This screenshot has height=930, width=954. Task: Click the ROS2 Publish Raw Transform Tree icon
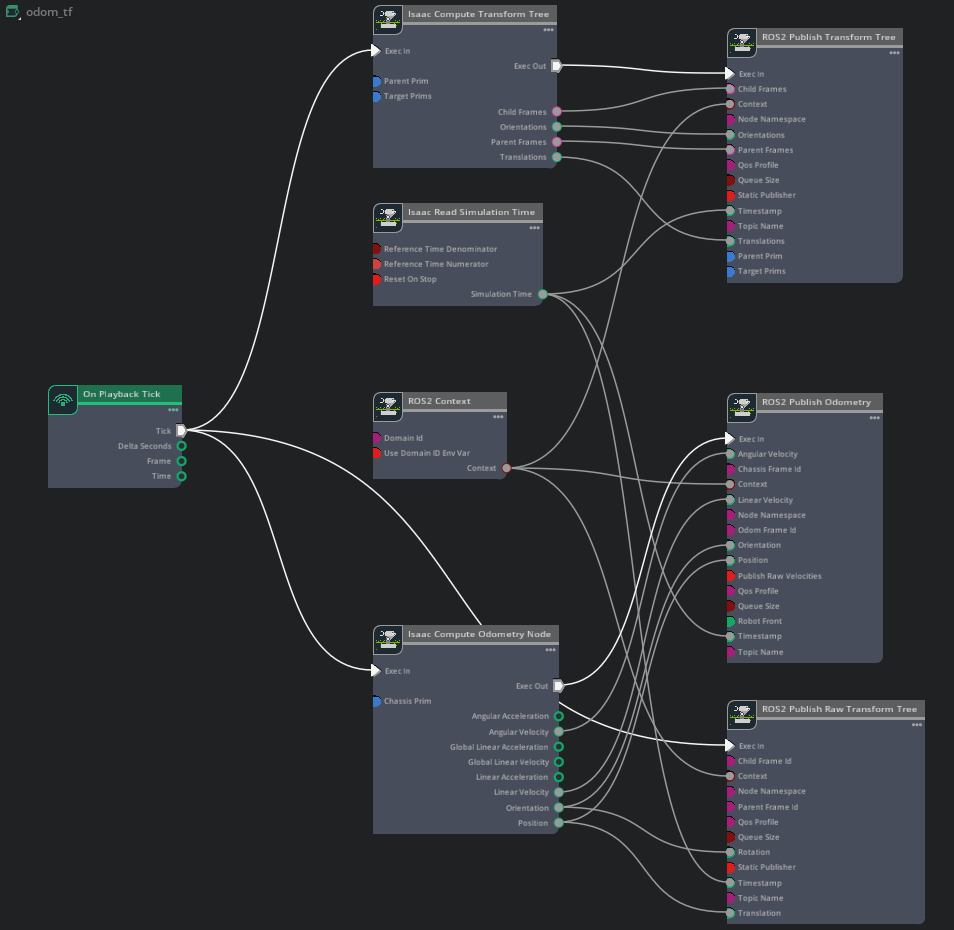[742, 715]
